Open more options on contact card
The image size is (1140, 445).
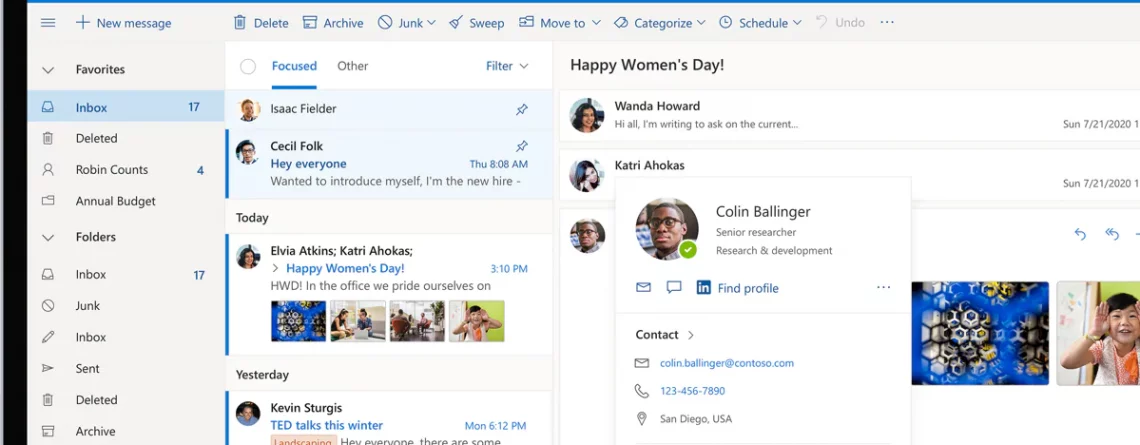point(883,287)
